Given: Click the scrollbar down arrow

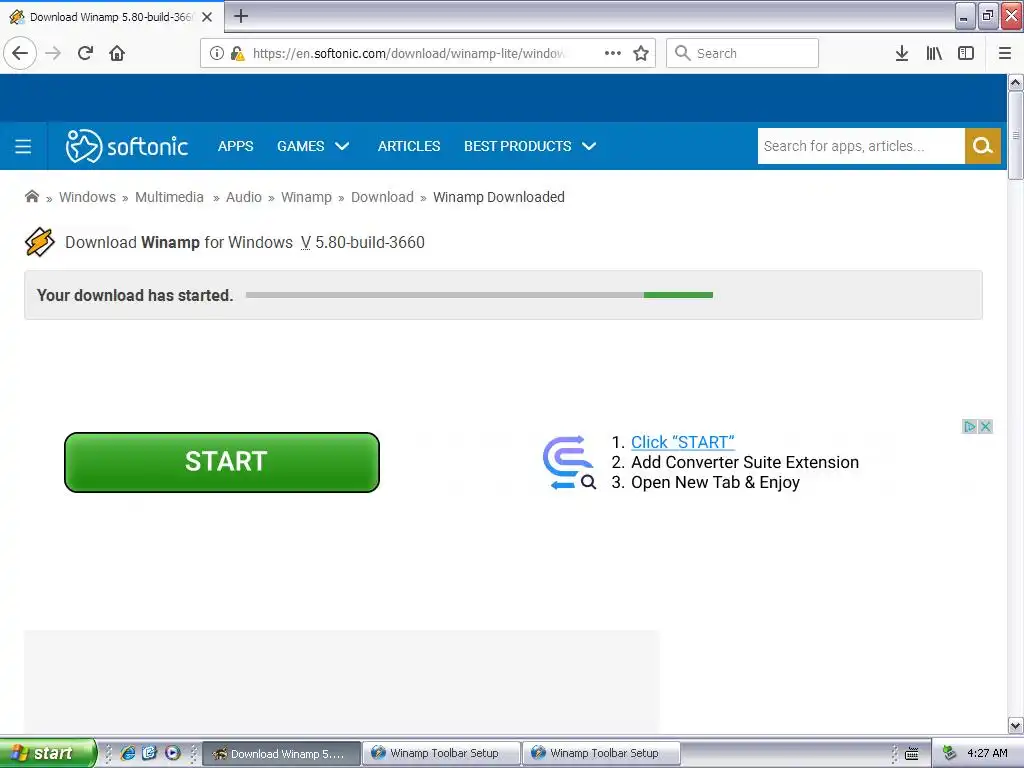Looking at the screenshot, I should point(1015,725).
